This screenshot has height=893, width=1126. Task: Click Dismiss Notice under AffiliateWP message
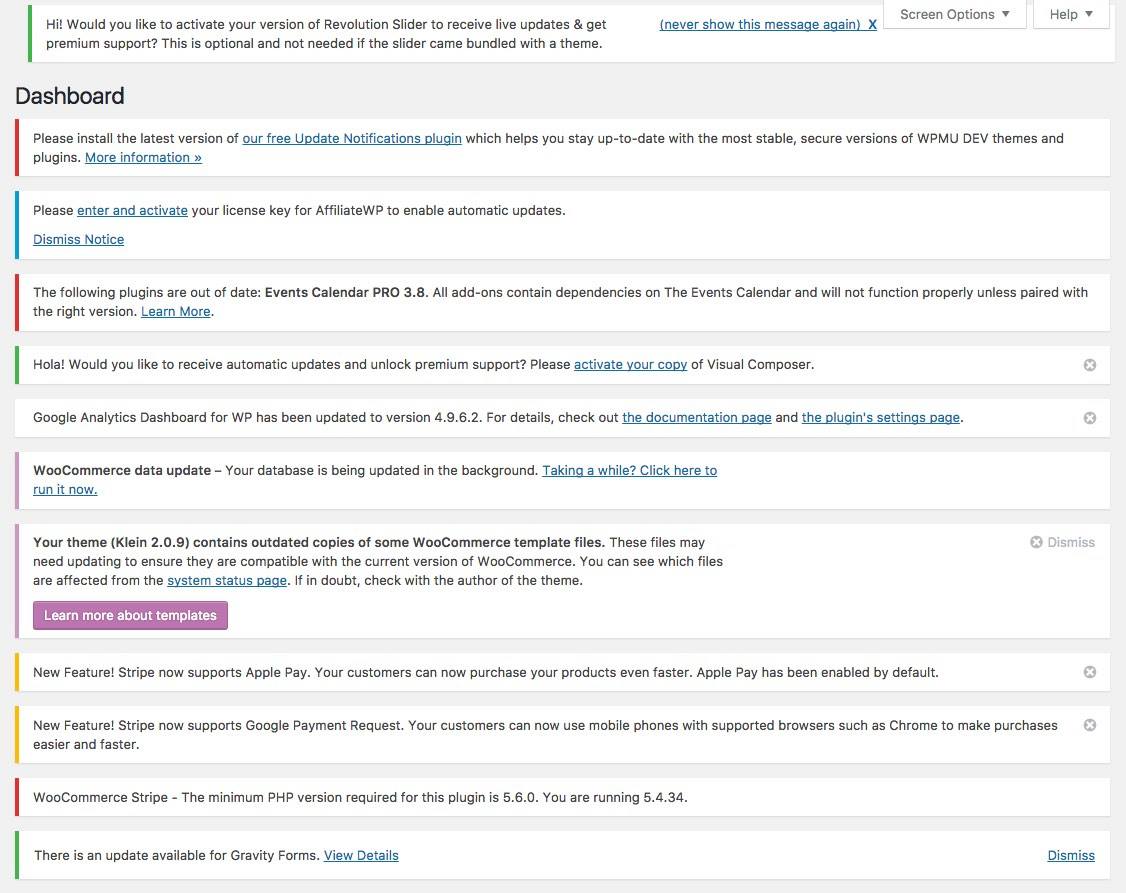(x=78, y=239)
